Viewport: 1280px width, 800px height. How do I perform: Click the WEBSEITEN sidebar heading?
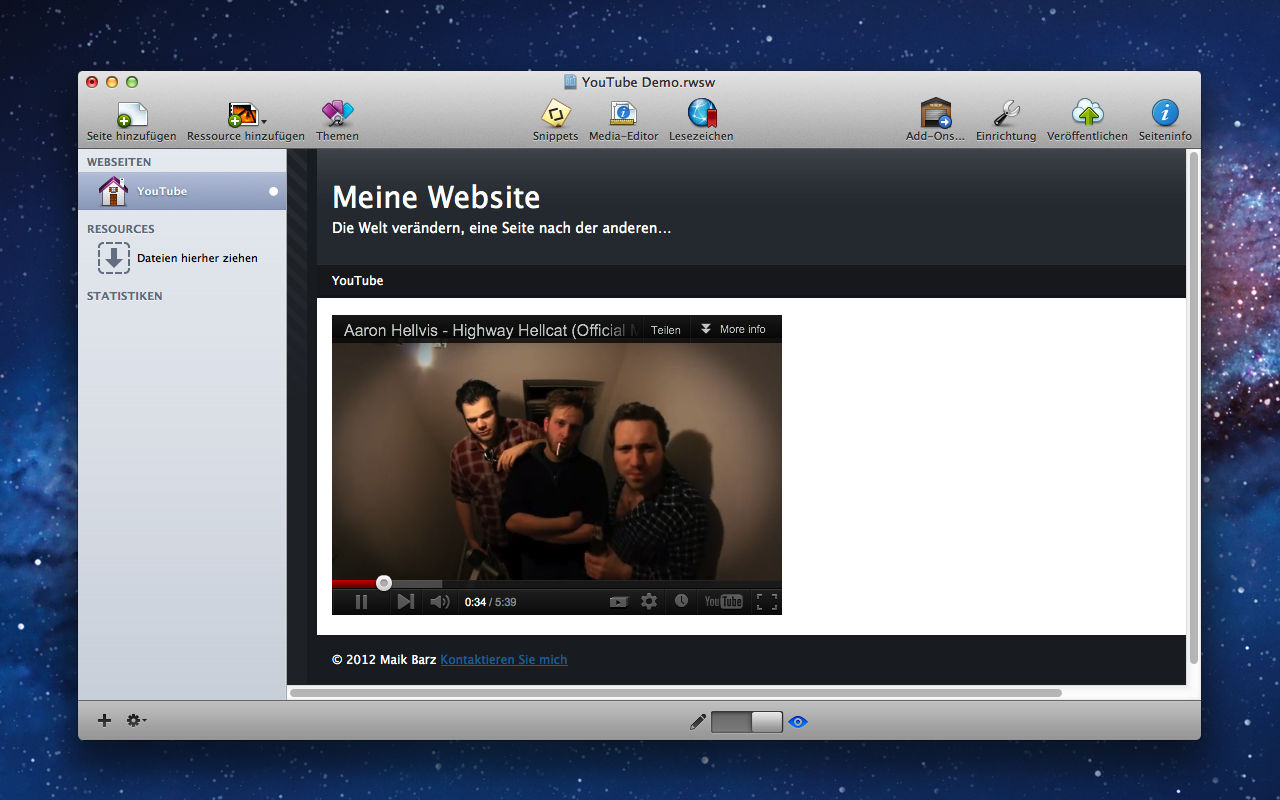click(119, 162)
